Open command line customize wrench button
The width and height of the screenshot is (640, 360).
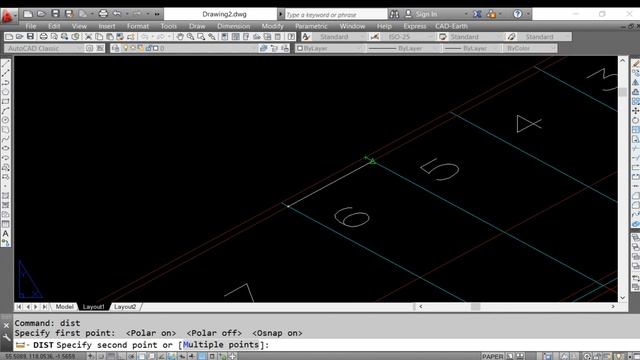pyautogui.click(x=6, y=338)
